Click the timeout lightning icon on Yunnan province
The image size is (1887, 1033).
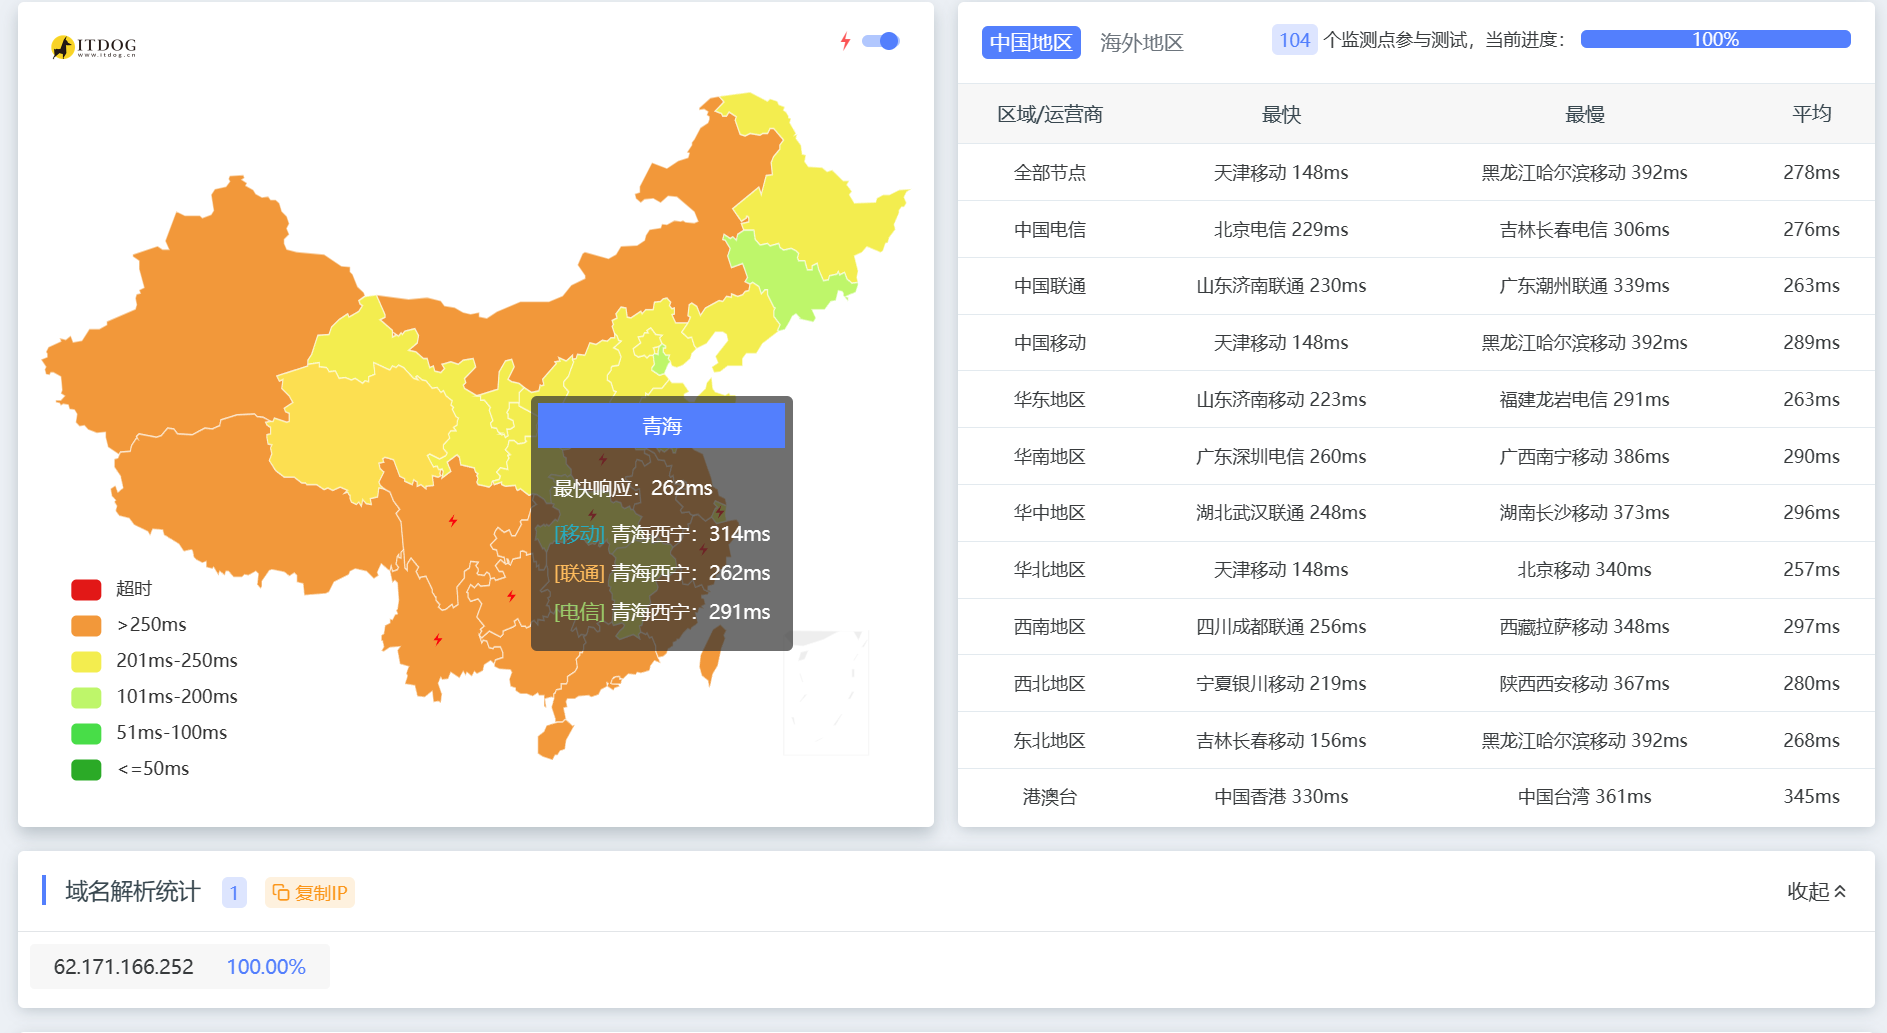(438, 637)
